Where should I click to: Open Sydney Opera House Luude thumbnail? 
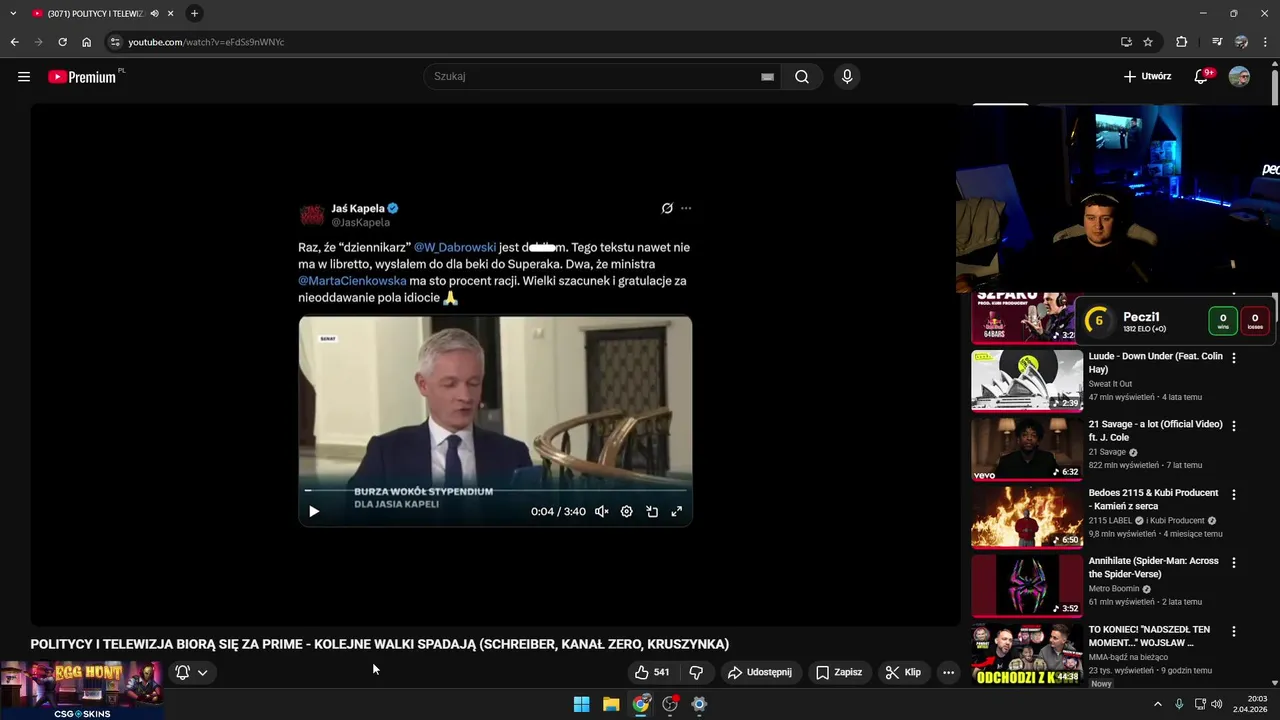coord(1027,380)
